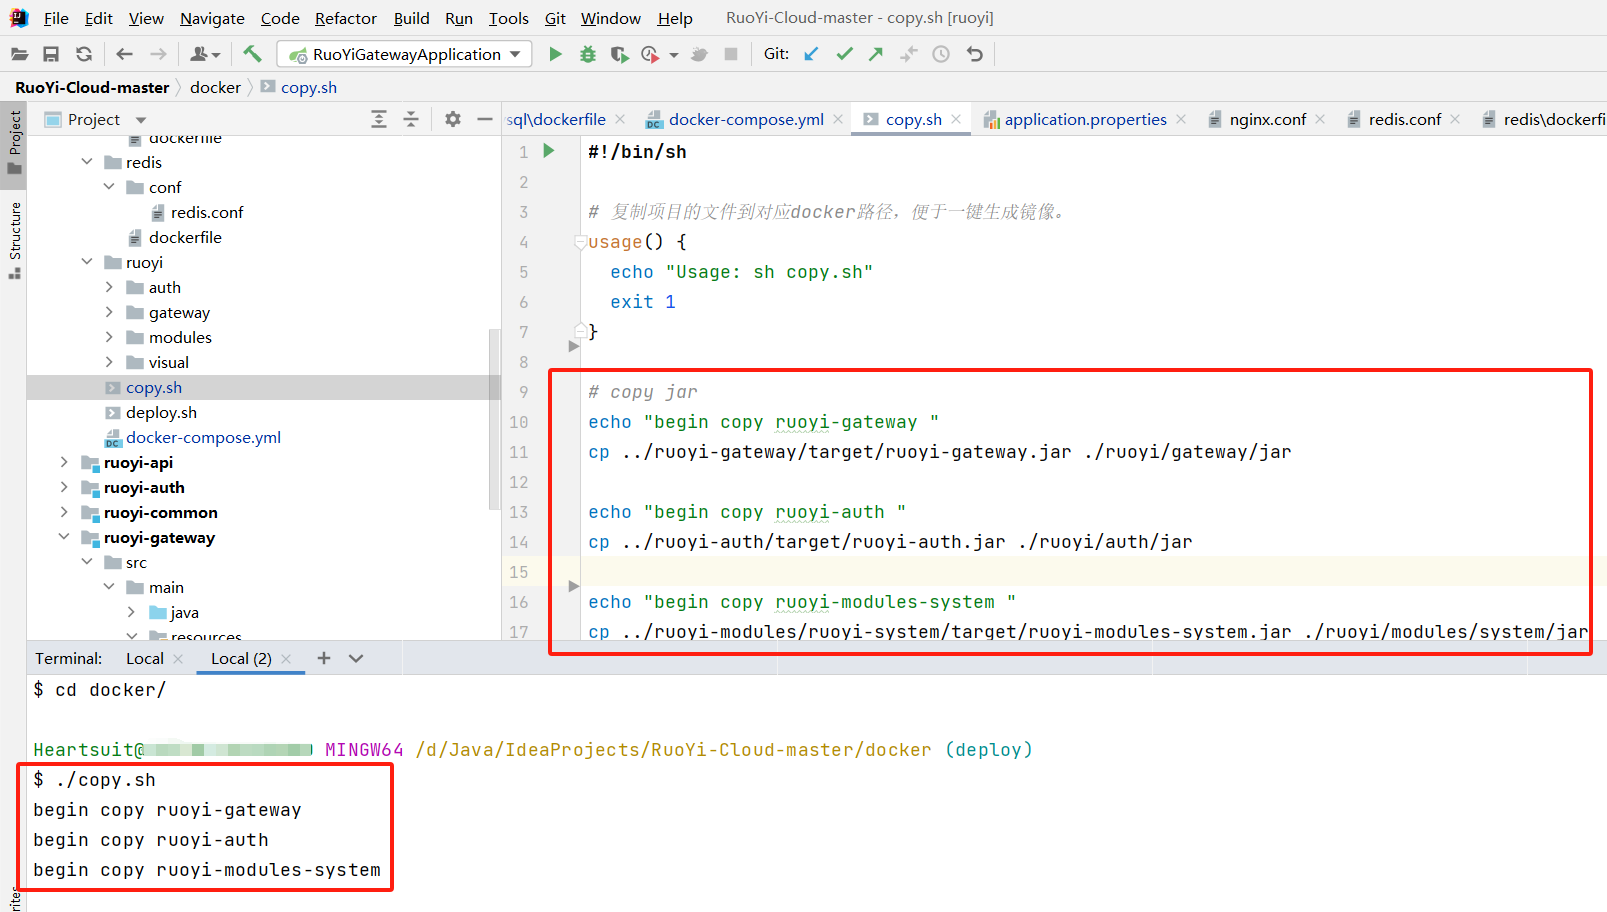This screenshot has height=912, width=1607.
Task: Collapse the redis folder
Action: tap(87, 162)
